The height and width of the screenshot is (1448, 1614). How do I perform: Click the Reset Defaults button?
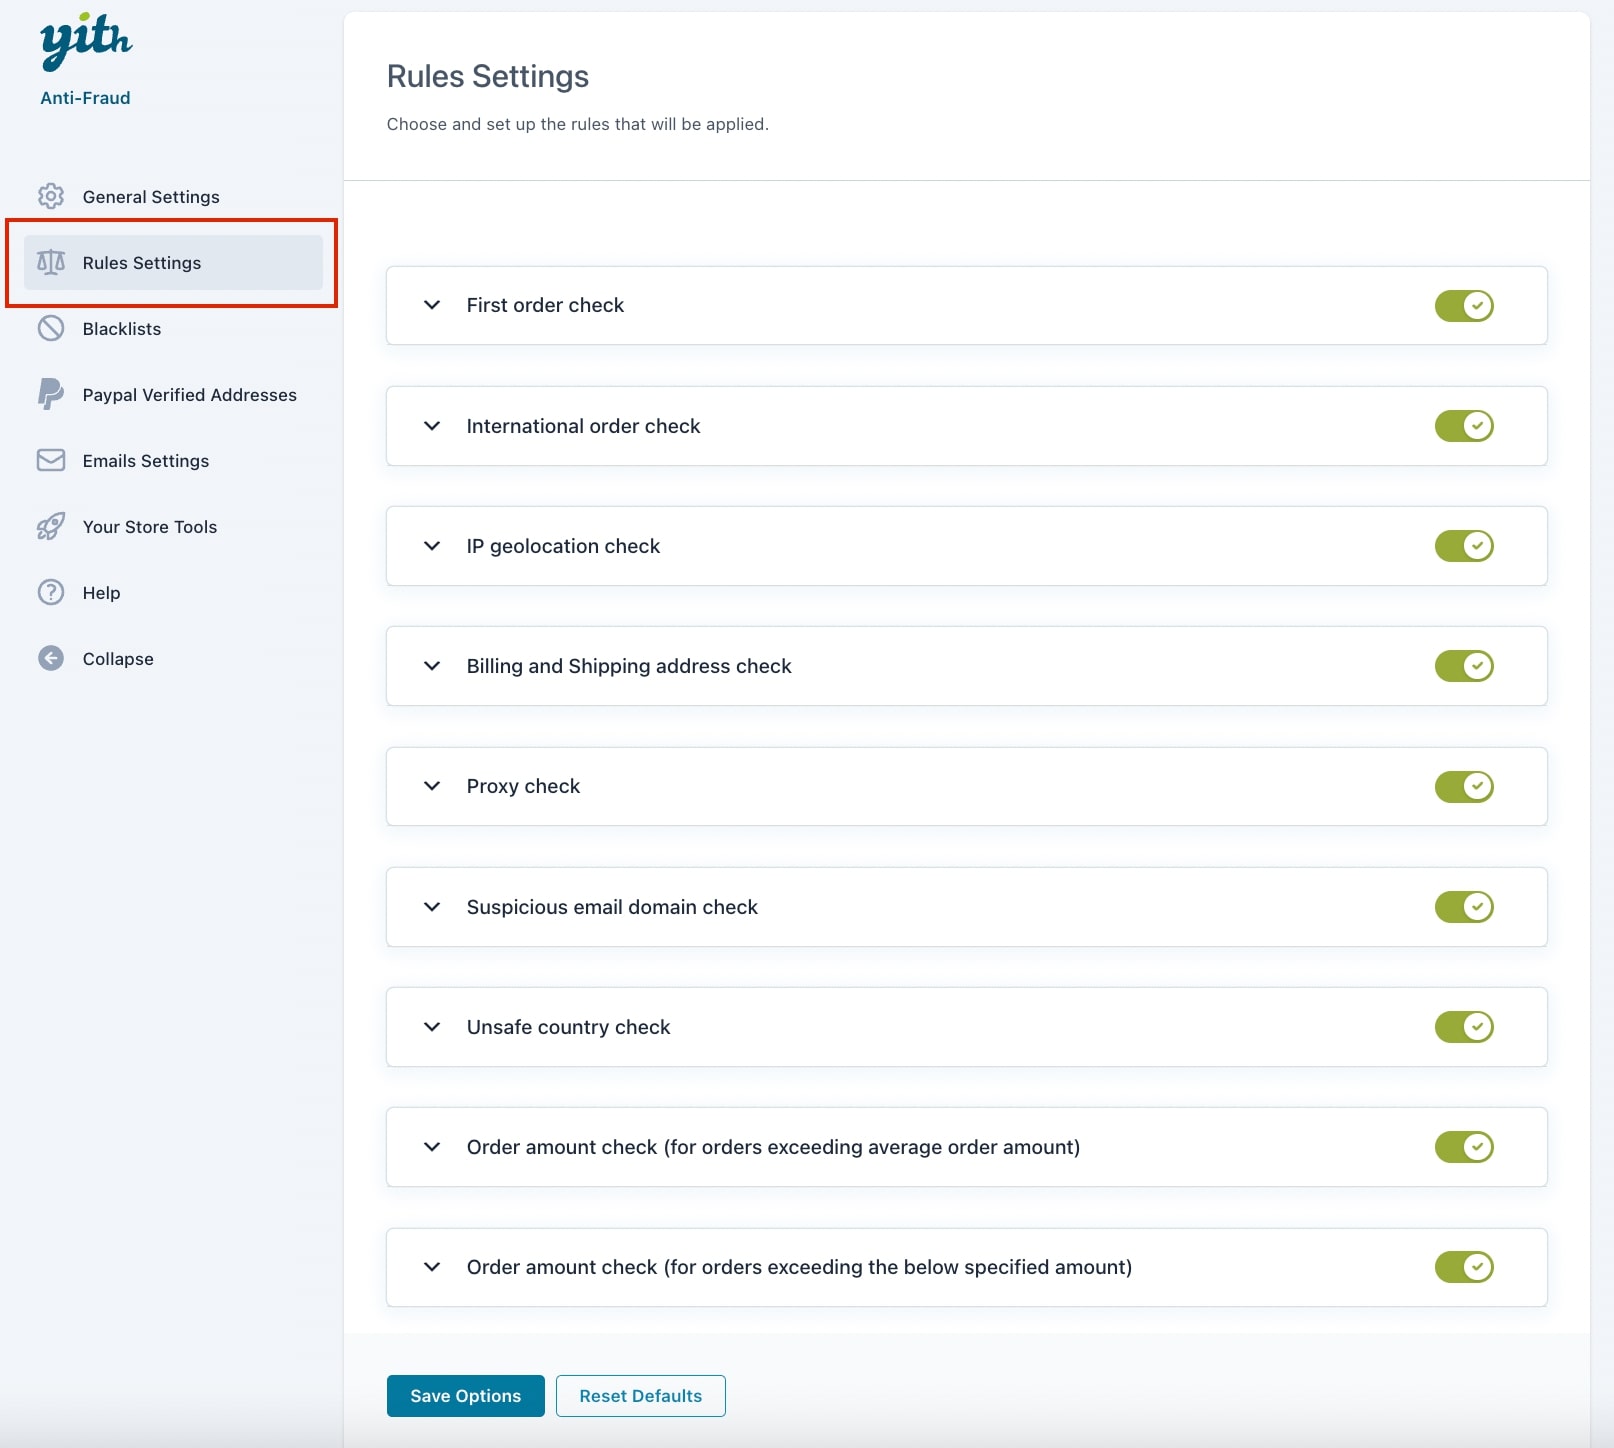point(640,1396)
